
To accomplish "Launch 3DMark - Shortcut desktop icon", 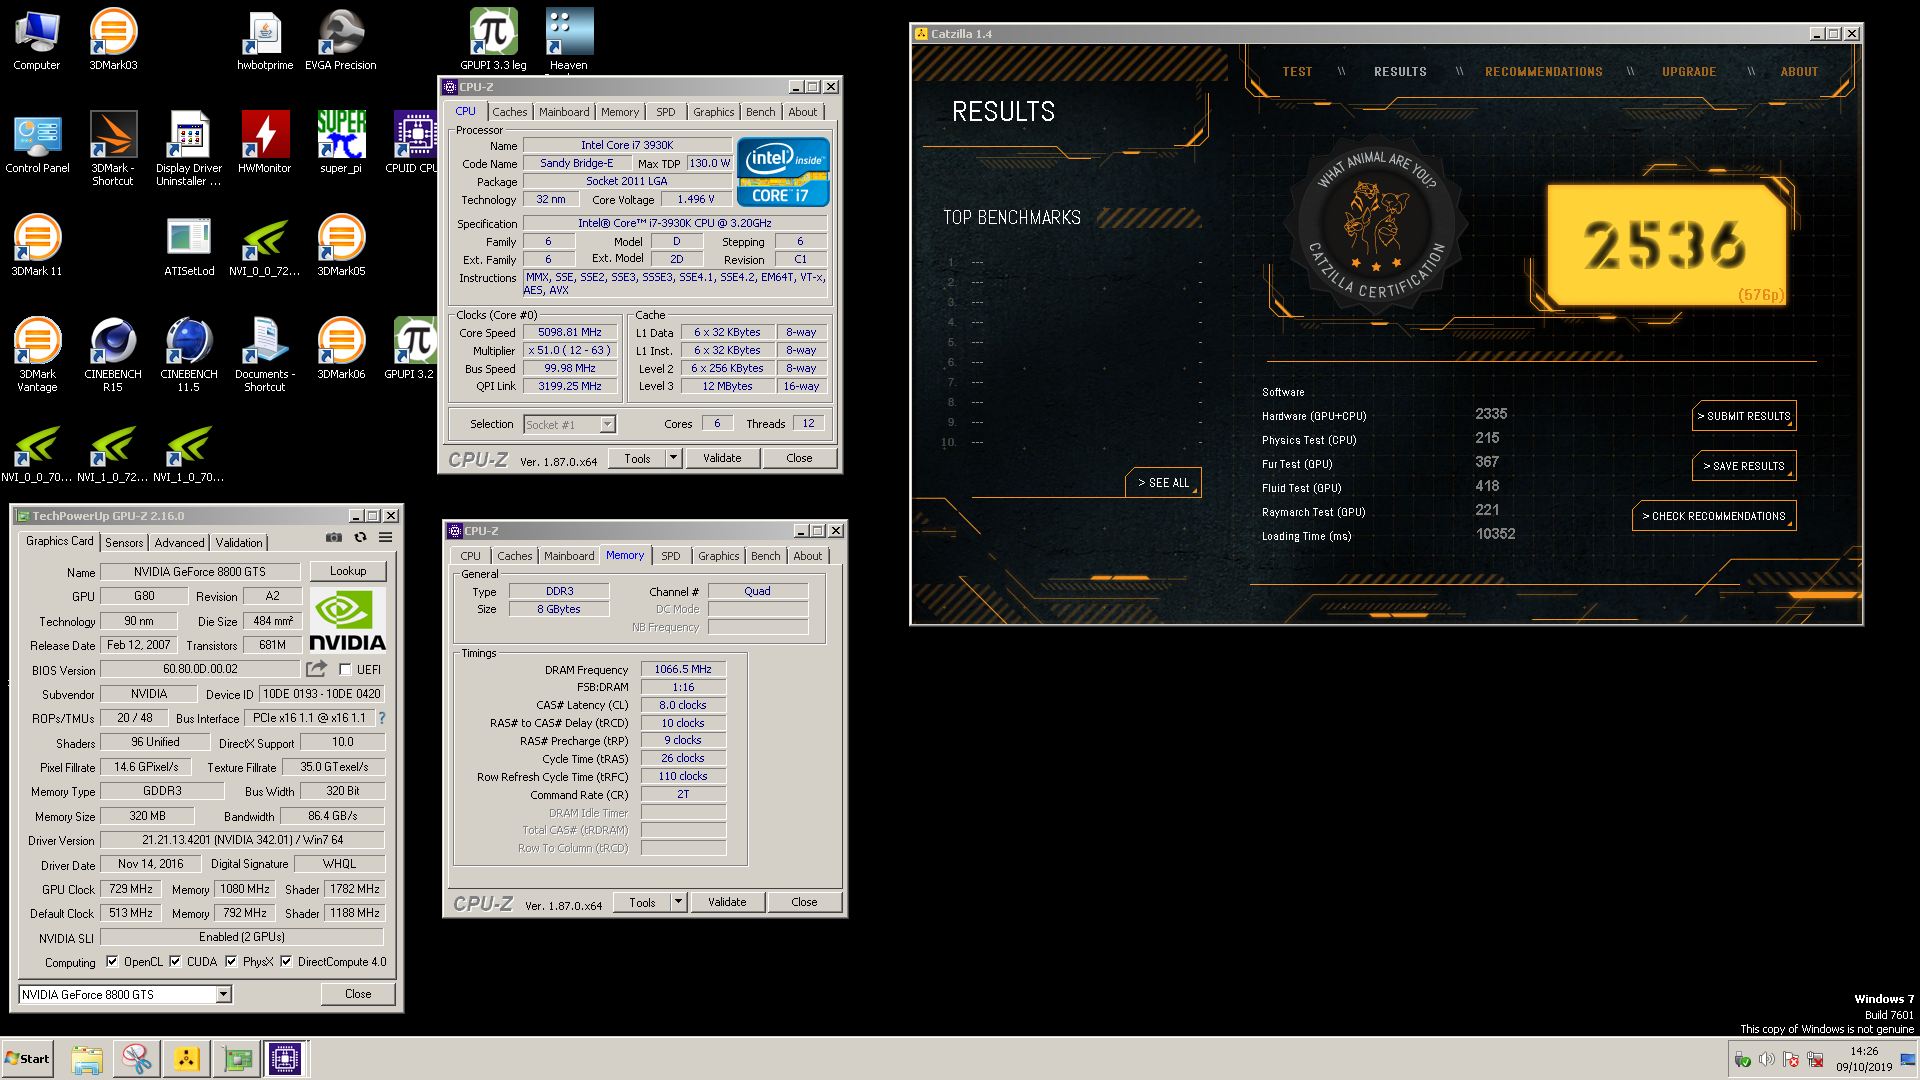I will [113, 149].
